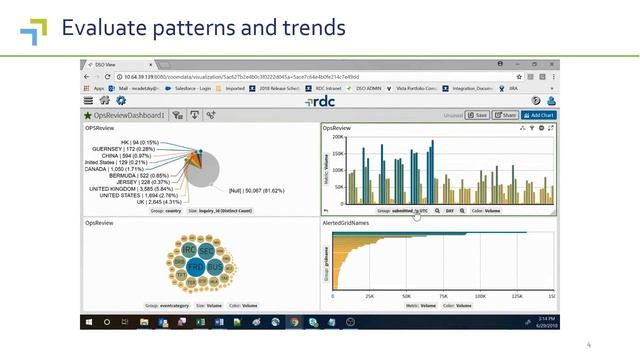This screenshot has width=640, height=360.
Task: Open Metric: Volume axis label on bar chart
Action: (326, 169)
